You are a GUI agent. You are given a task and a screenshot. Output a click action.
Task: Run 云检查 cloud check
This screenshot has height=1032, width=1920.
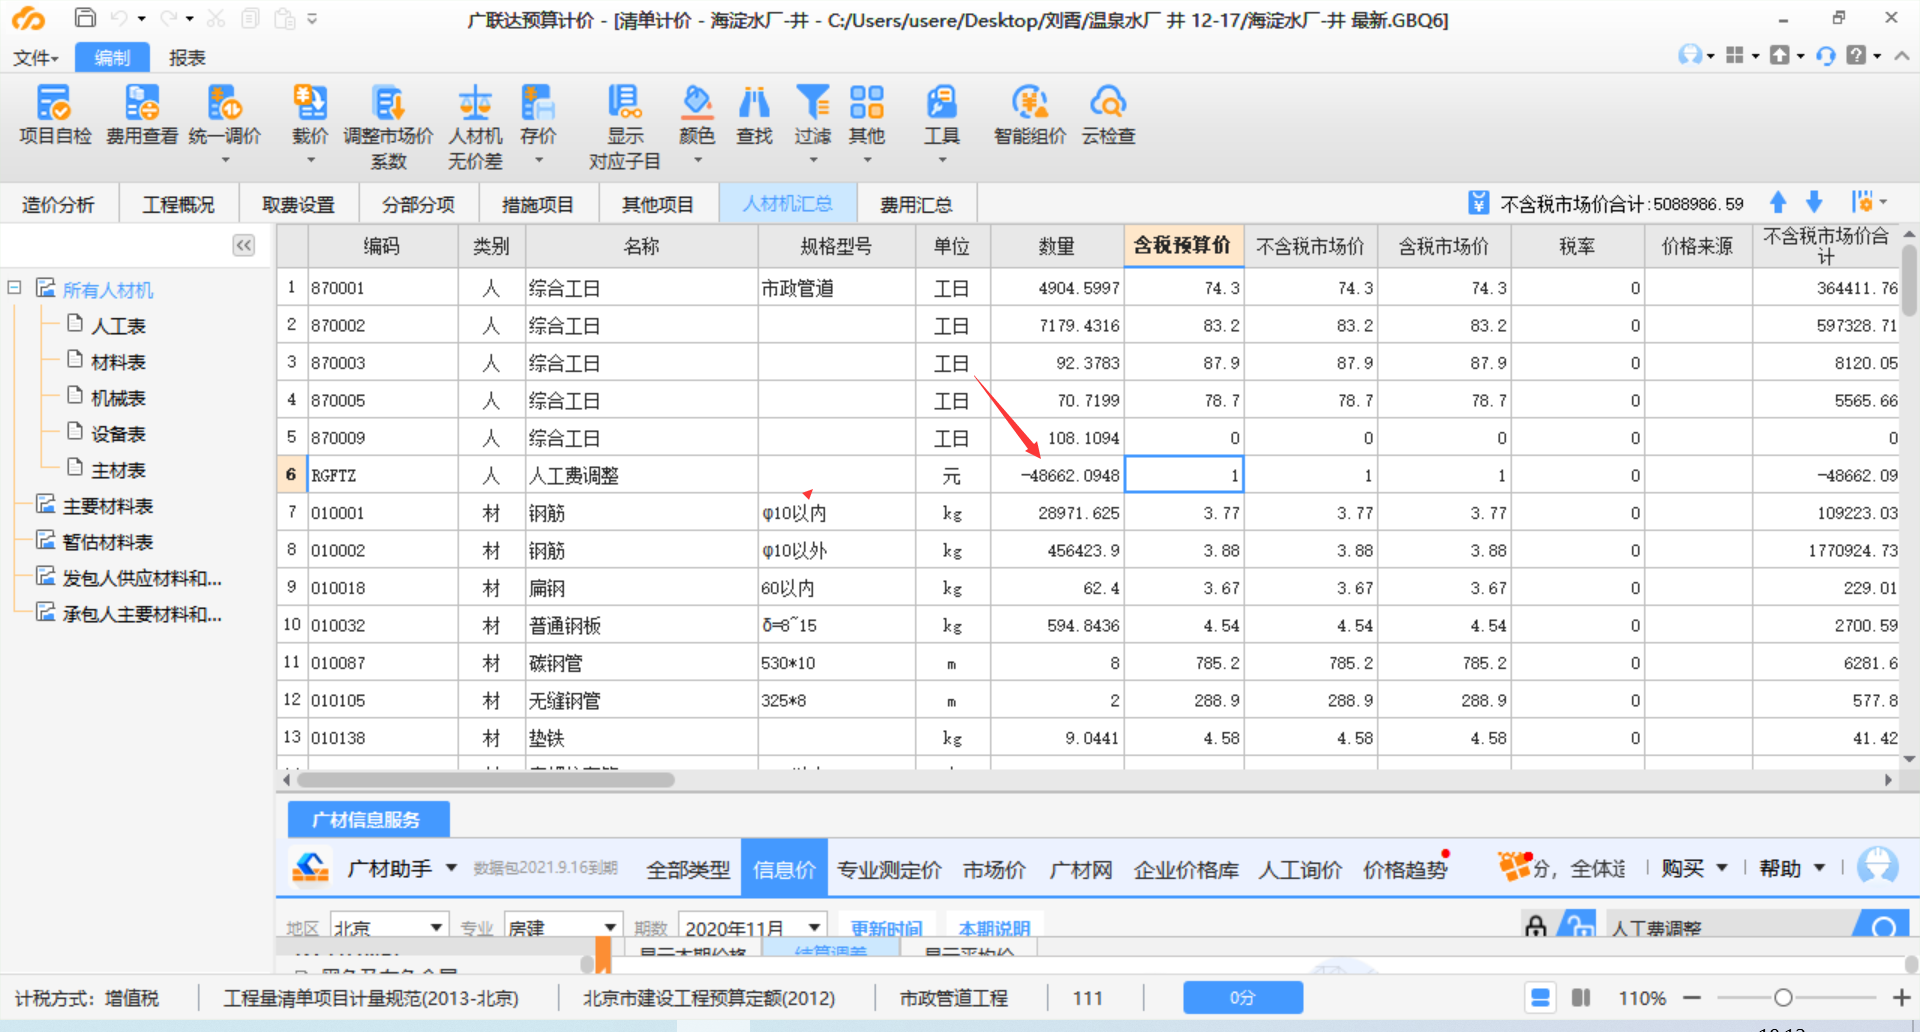(1108, 116)
